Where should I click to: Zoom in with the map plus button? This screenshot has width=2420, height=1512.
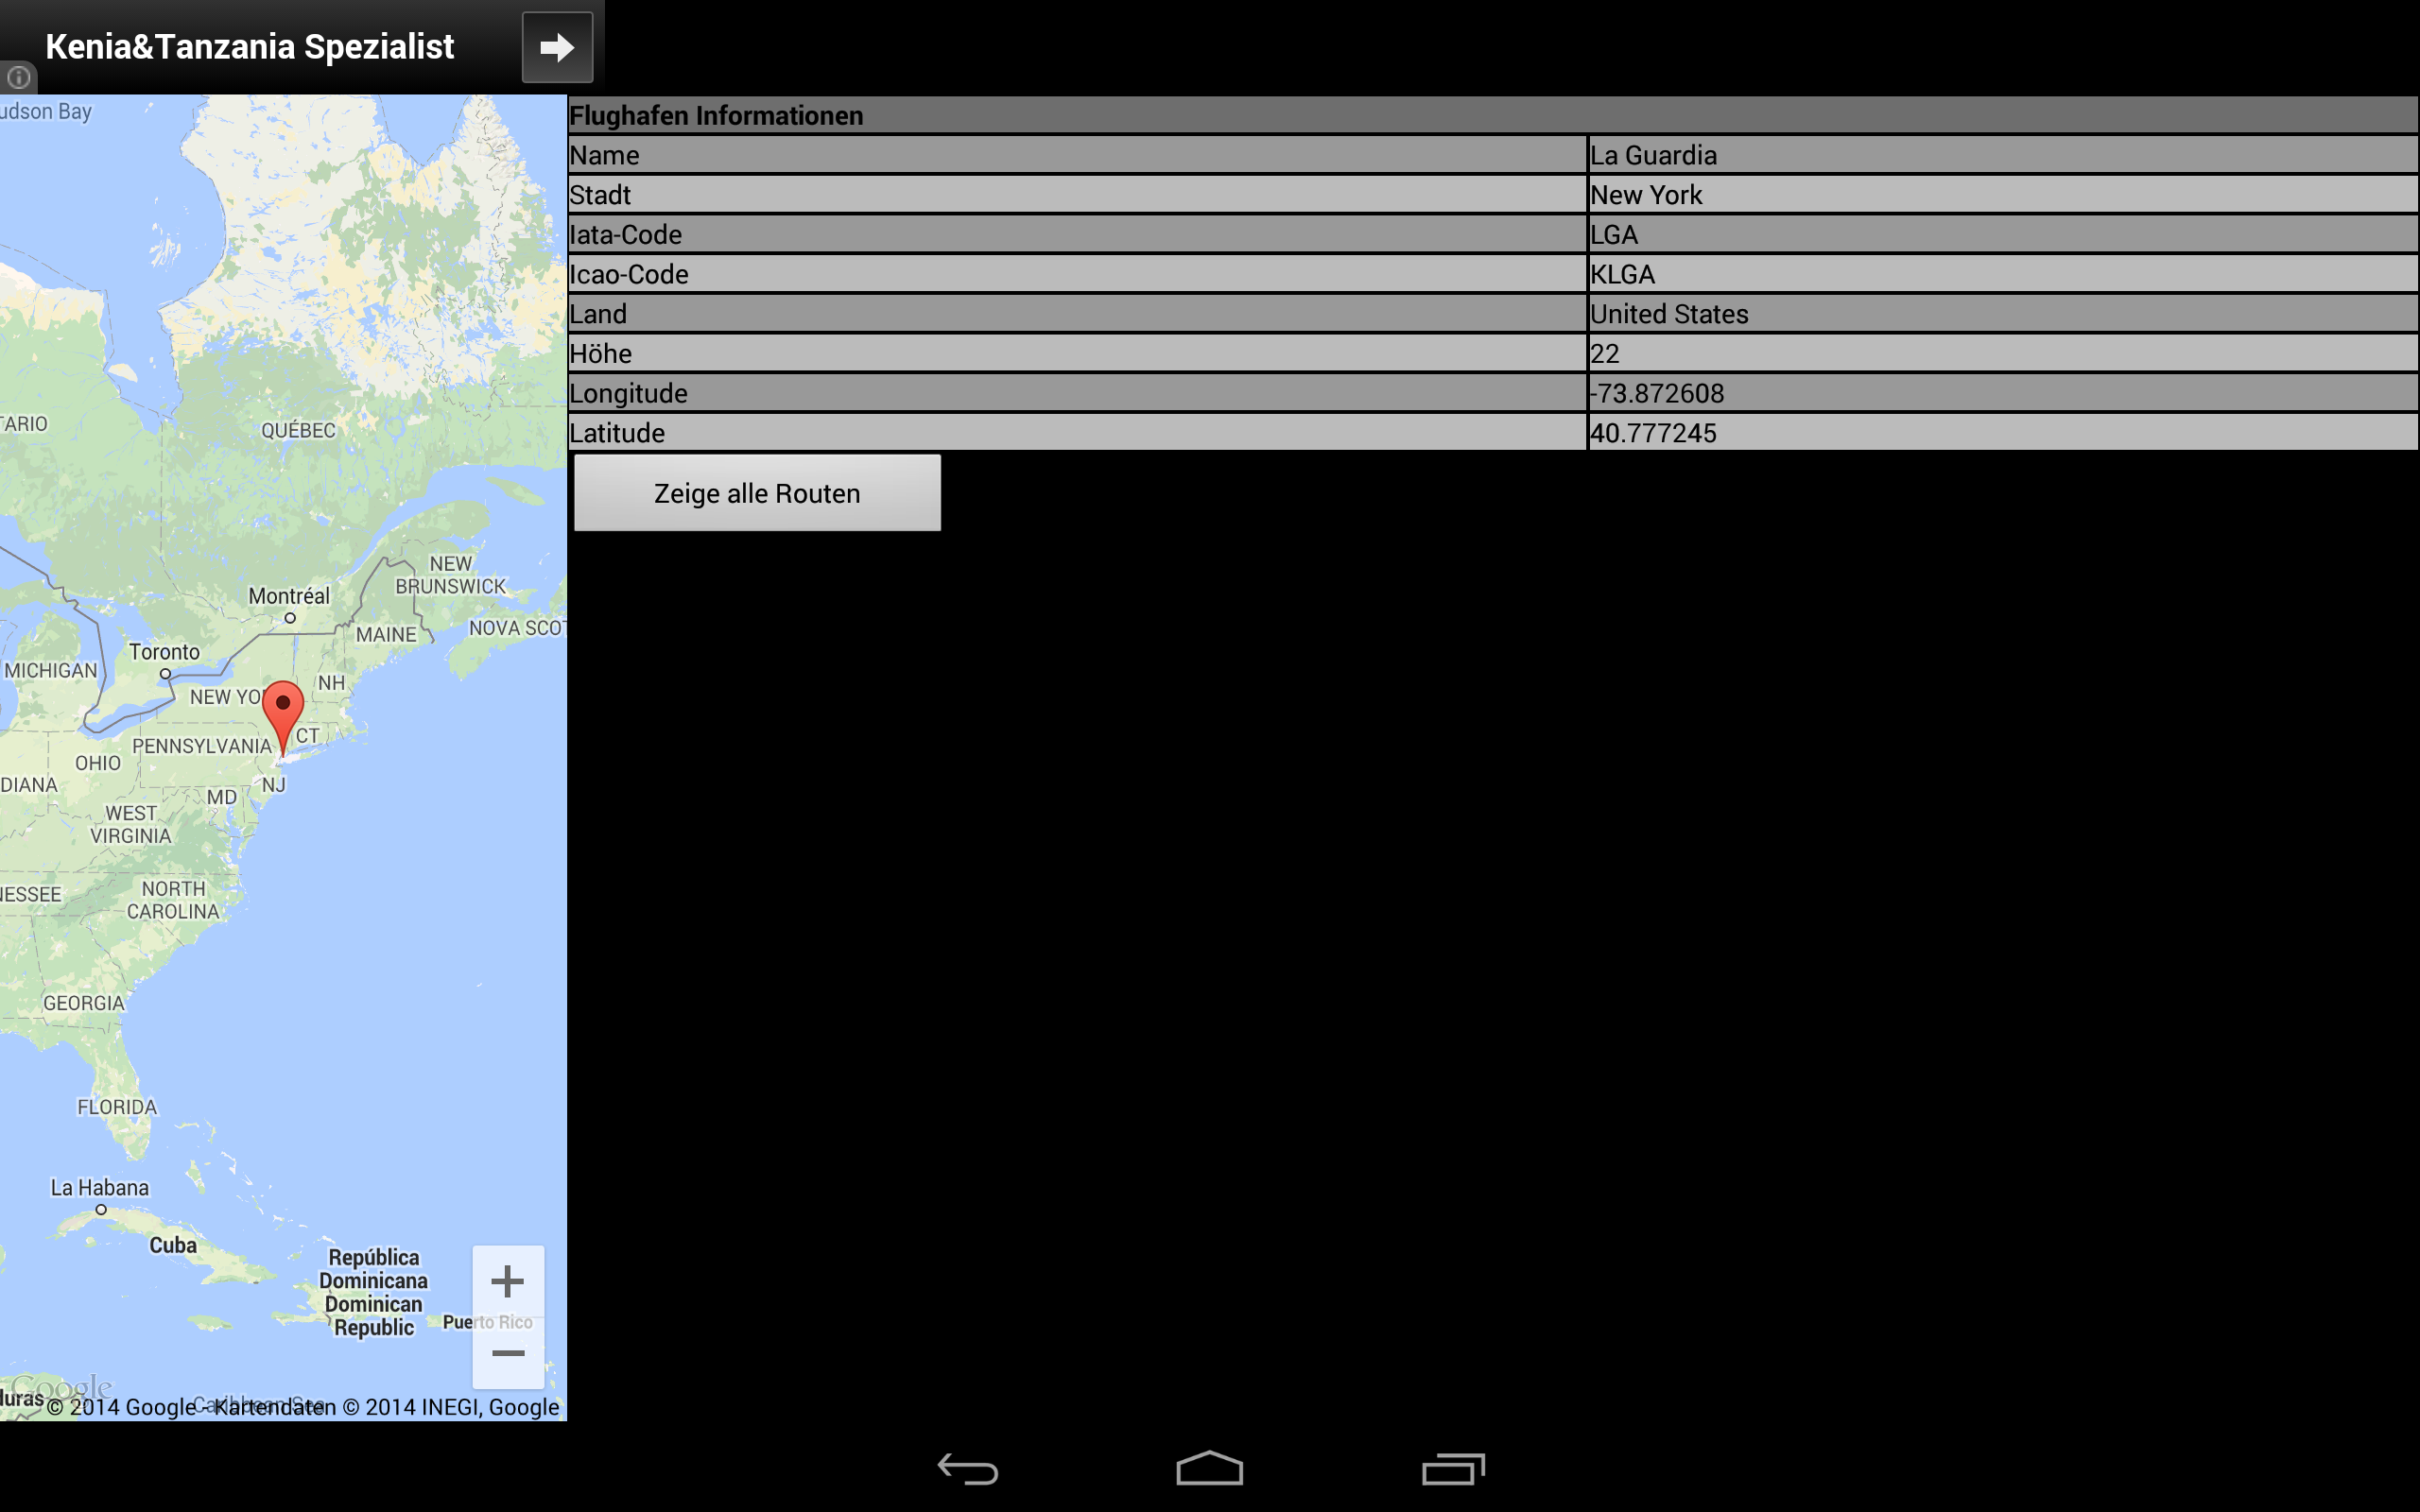[508, 1281]
